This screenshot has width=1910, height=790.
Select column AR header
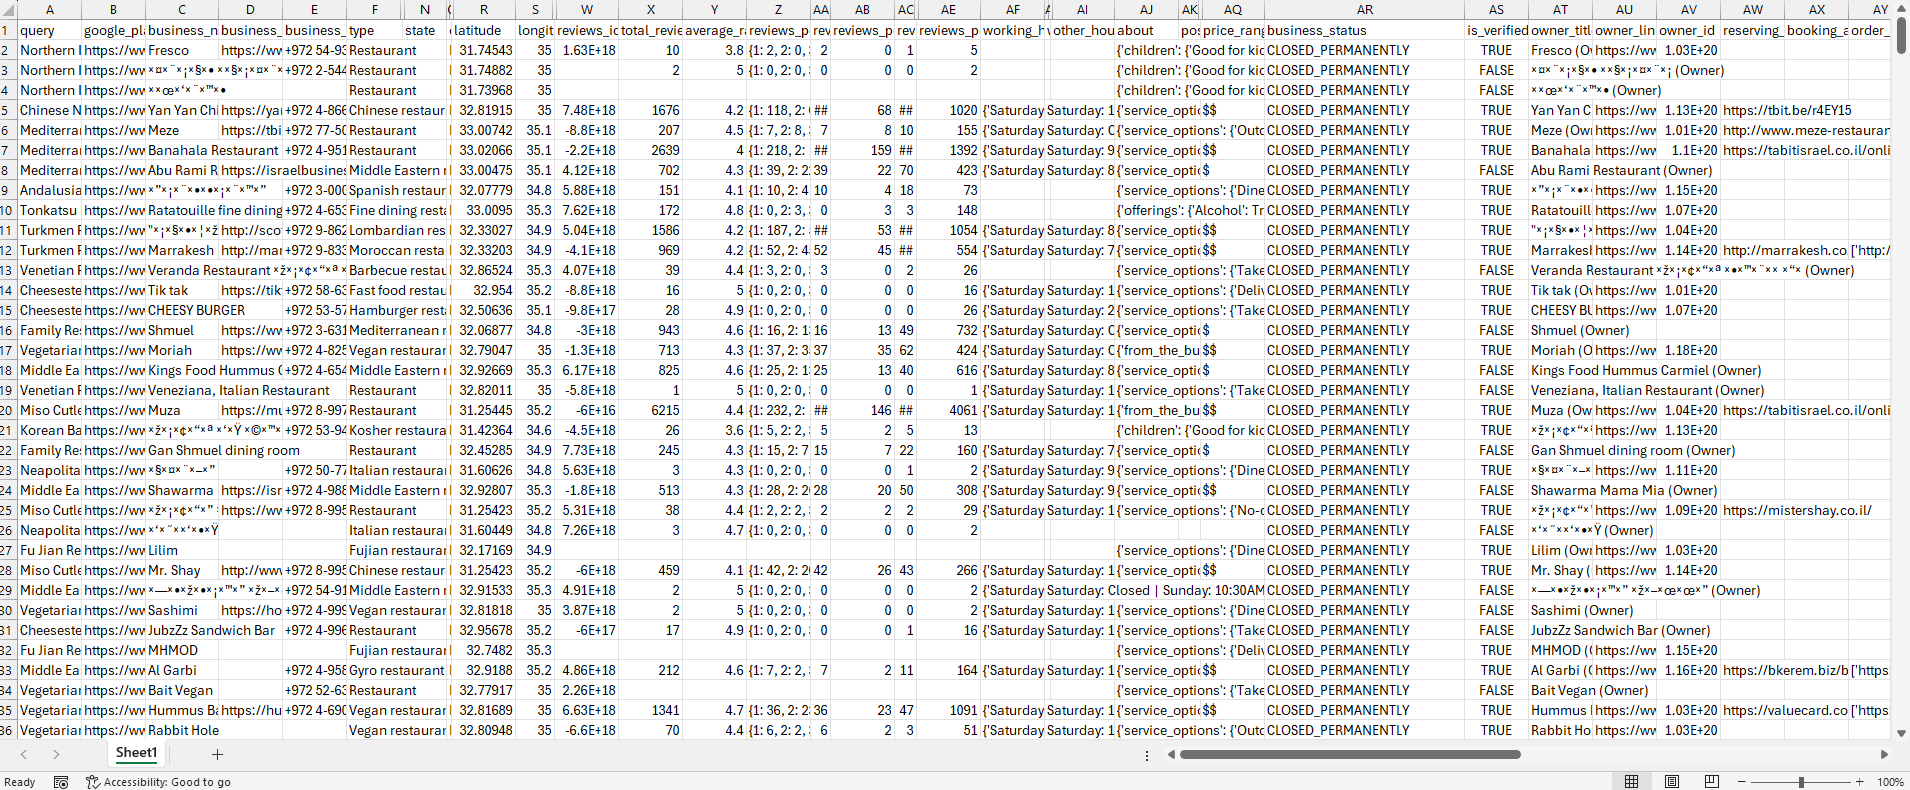(1364, 10)
